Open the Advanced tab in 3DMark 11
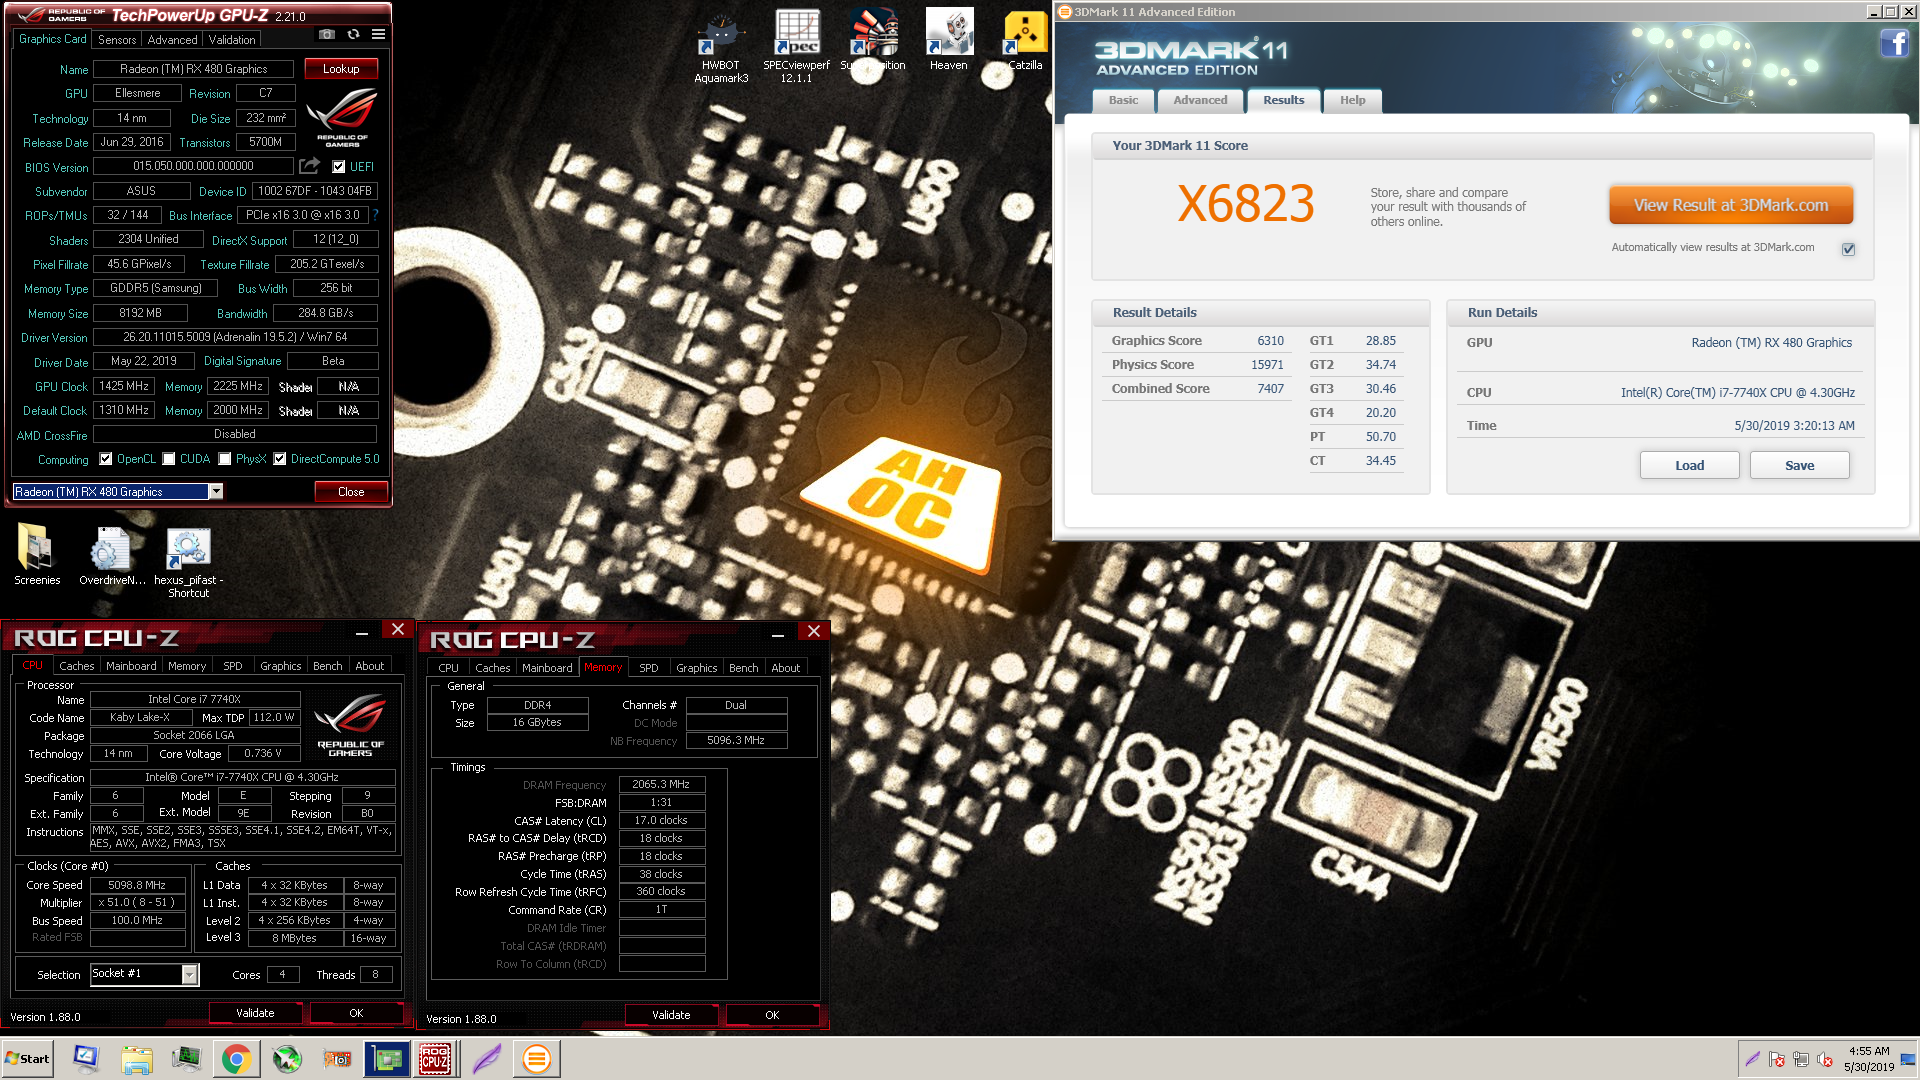 (1200, 100)
